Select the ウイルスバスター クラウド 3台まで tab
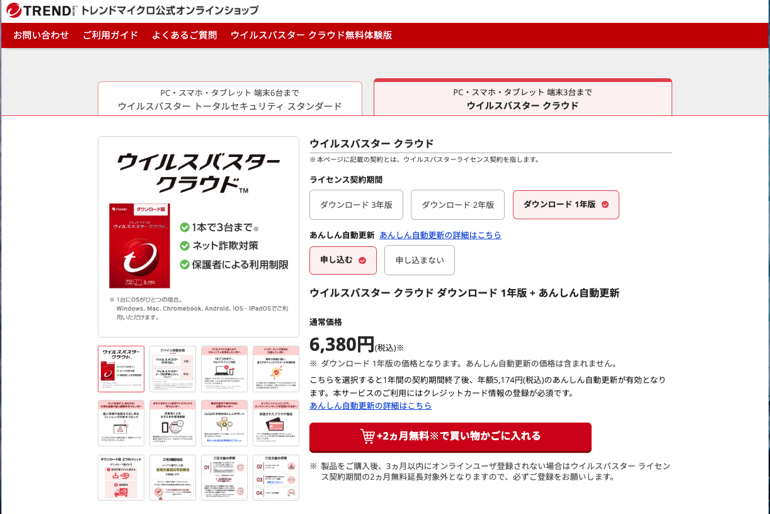The image size is (770, 514). pyautogui.click(x=522, y=98)
